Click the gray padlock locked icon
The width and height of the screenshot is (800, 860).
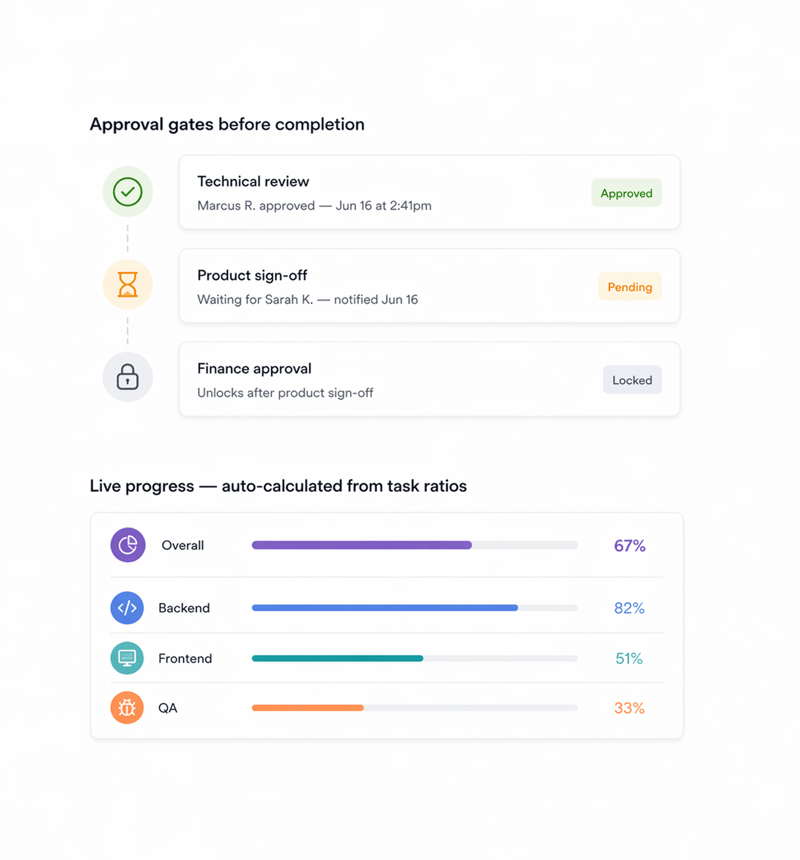pyautogui.click(x=128, y=378)
